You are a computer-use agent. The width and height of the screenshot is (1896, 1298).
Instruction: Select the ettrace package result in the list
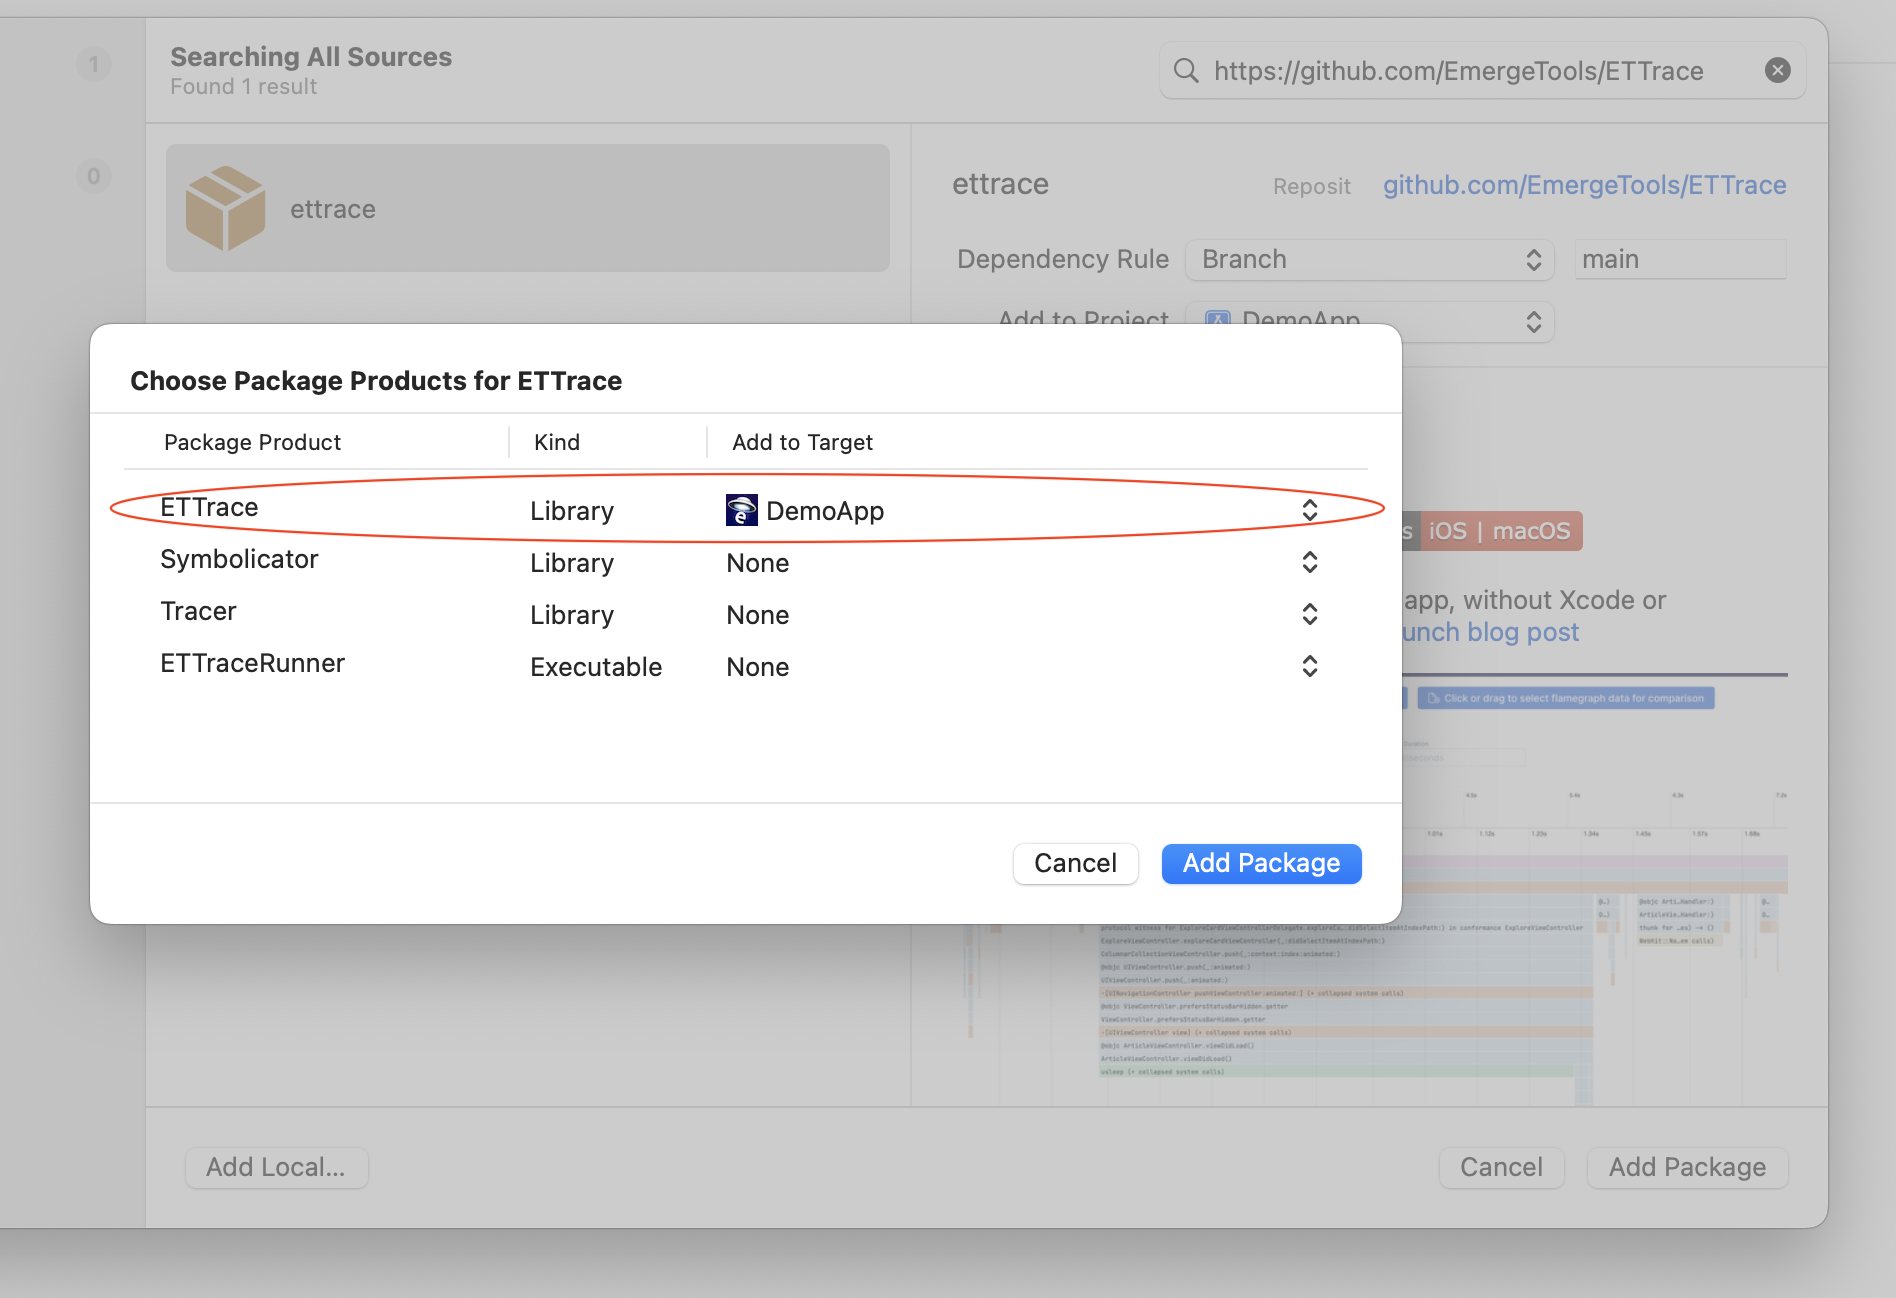[528, 208]
